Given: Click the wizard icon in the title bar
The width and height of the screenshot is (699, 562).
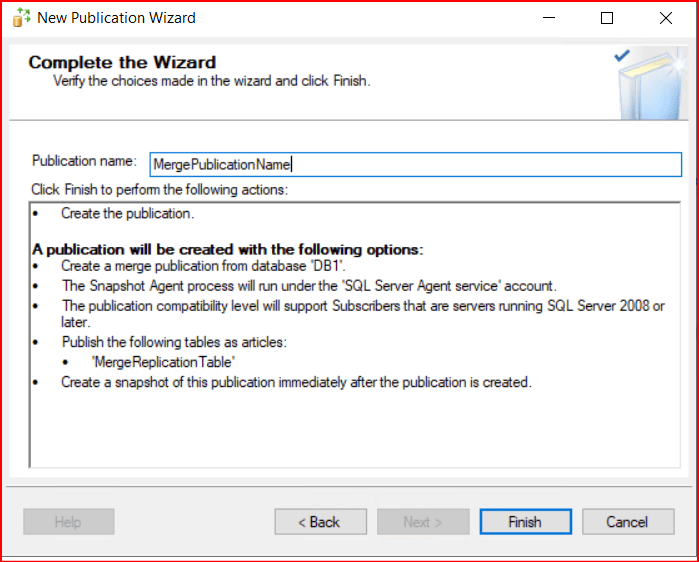Looking at the screenshot, I should [21, 18].
